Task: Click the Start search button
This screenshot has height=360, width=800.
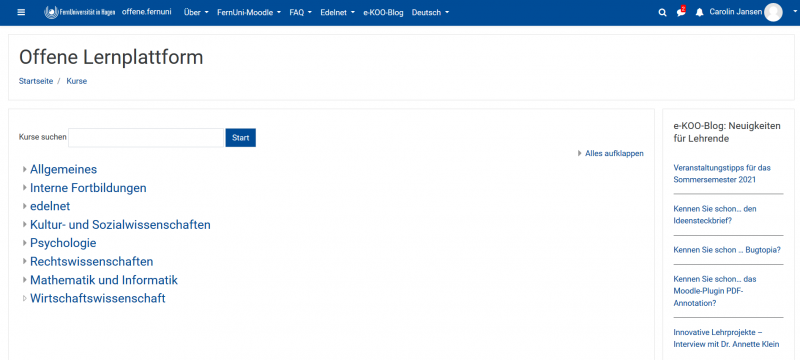Action: tap(240, 138)
